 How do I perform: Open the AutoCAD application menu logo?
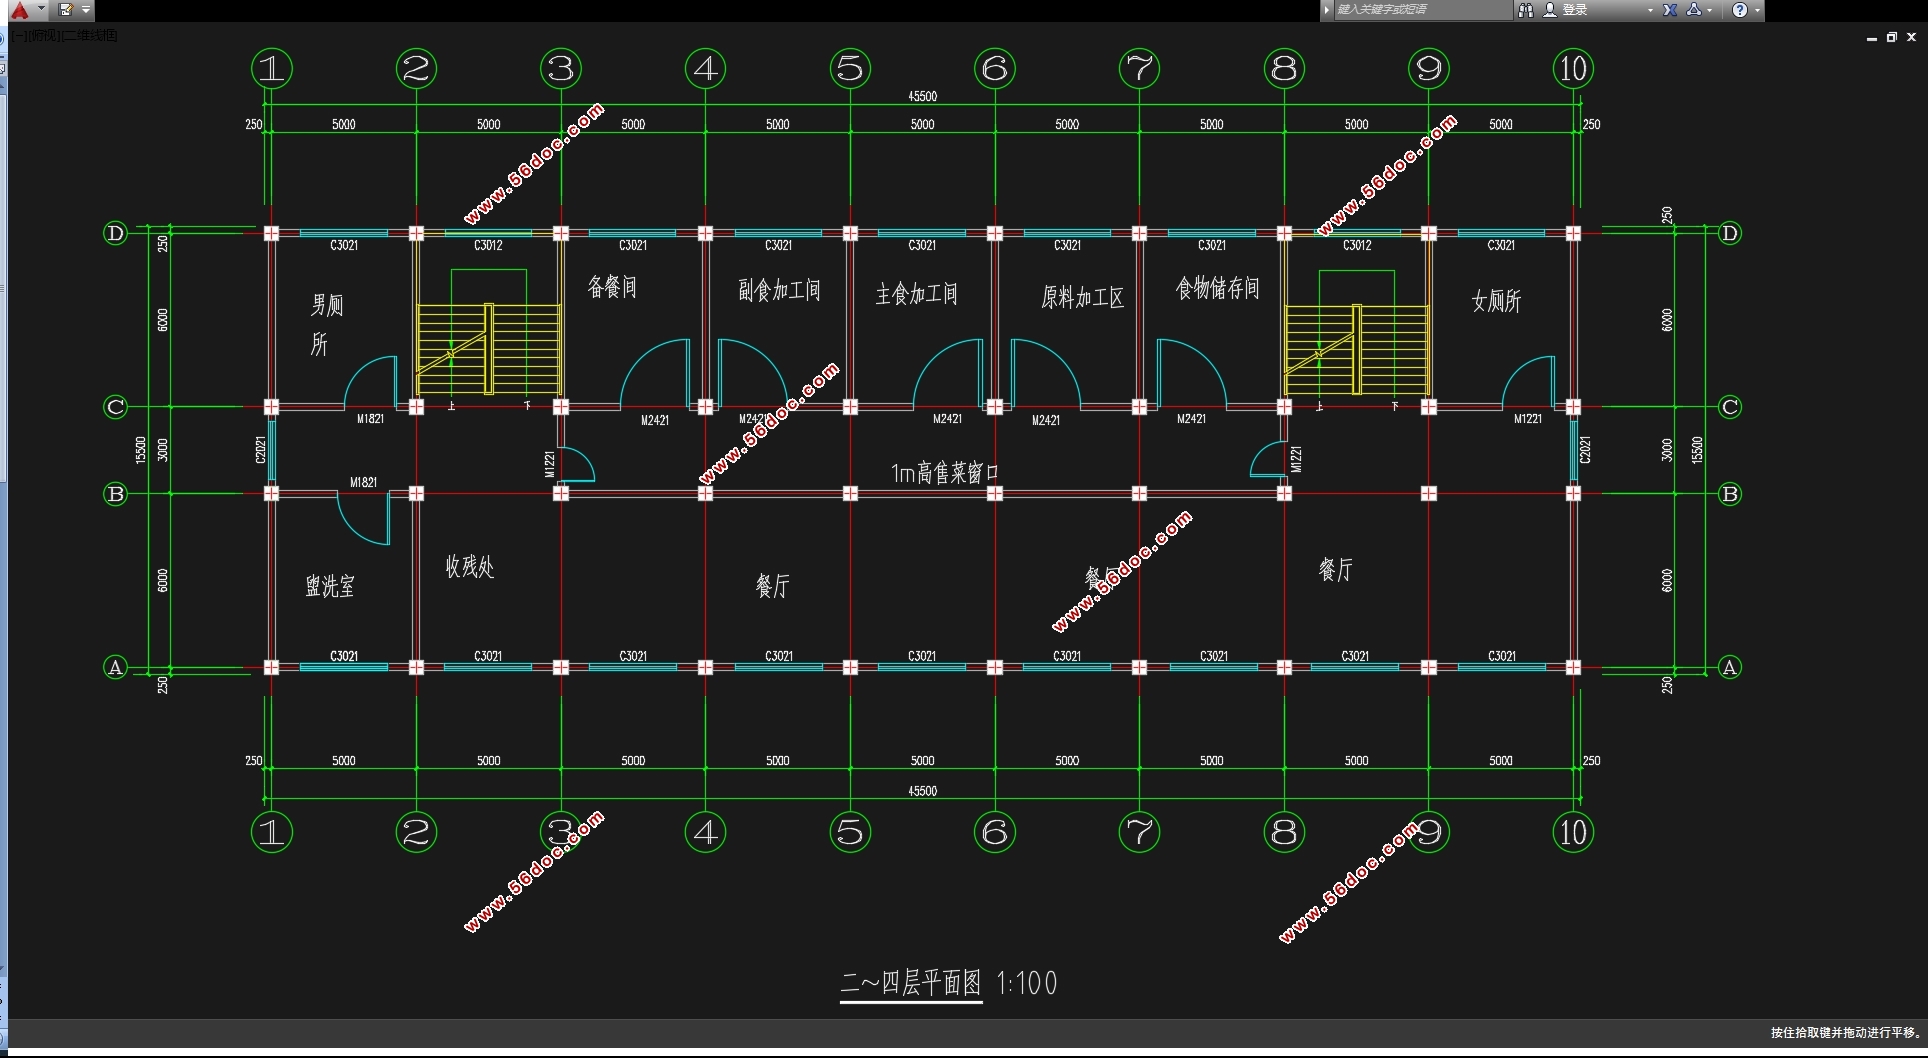tap(19, 10)
